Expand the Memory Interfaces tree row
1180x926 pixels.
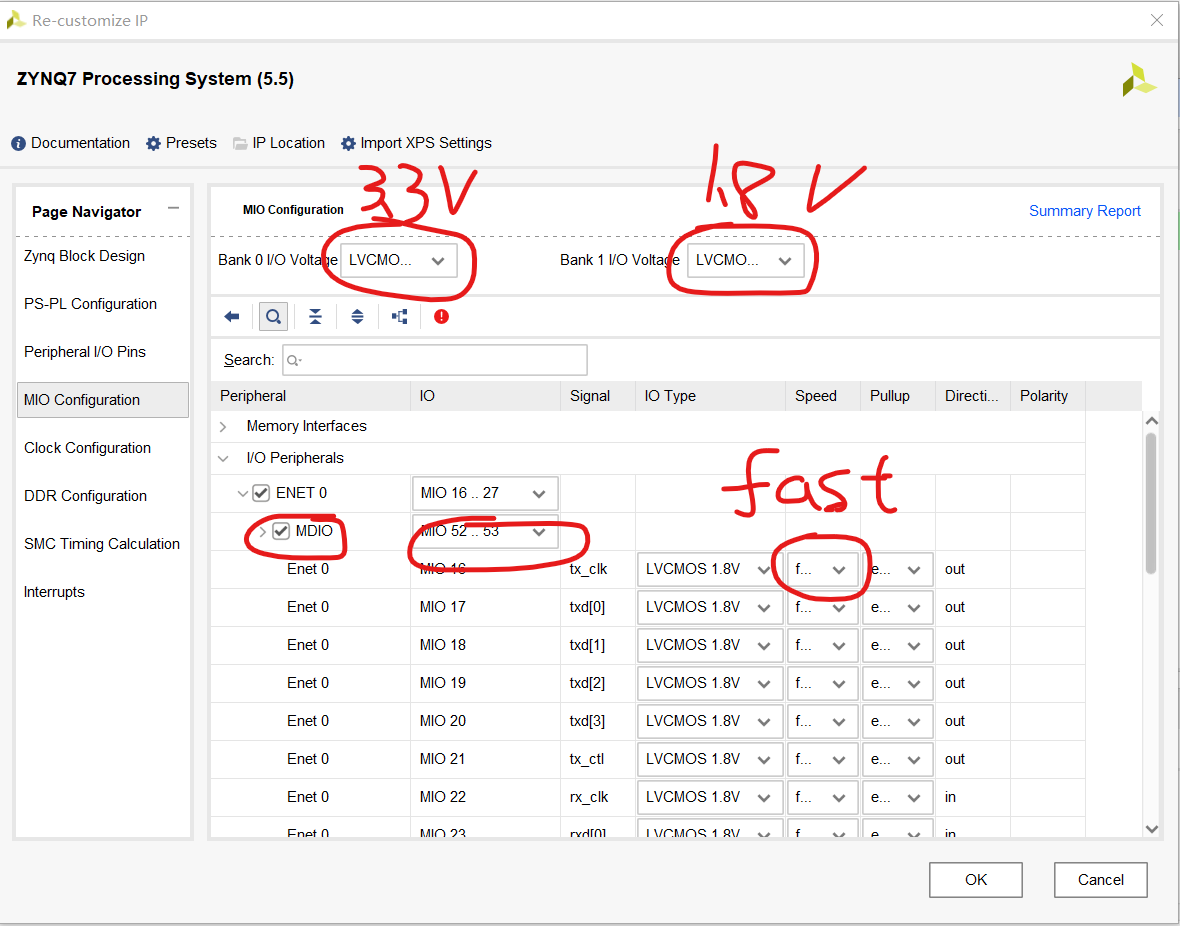coord(224,427)
